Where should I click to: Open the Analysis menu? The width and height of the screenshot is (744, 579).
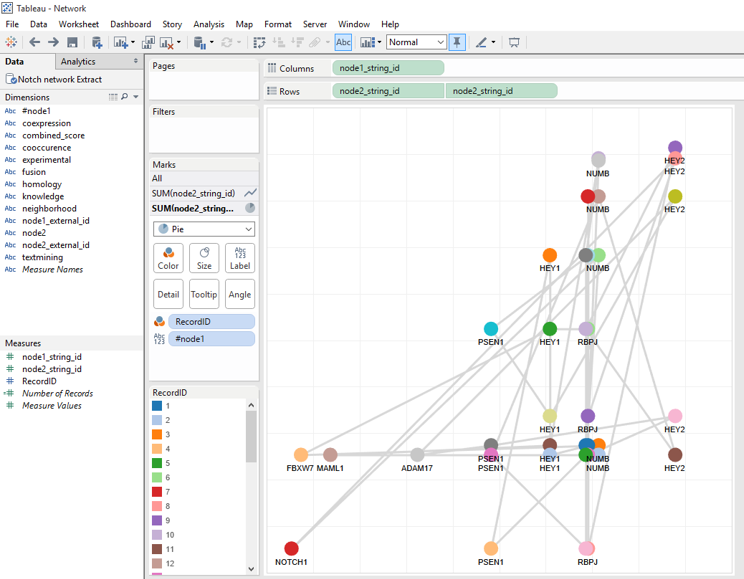click(x=209, y=24)
